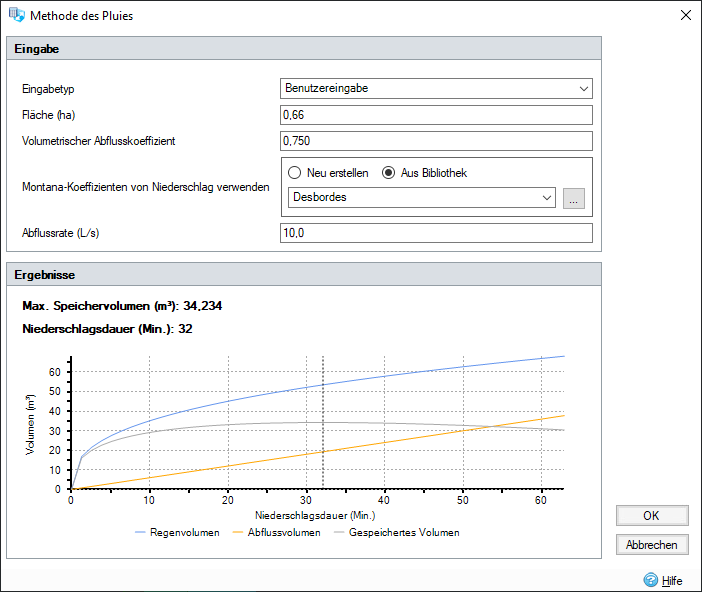Click the Methode des Pluies title icon
The height and width of the screenshot is (592, 702).
click(x=17, y=15)
